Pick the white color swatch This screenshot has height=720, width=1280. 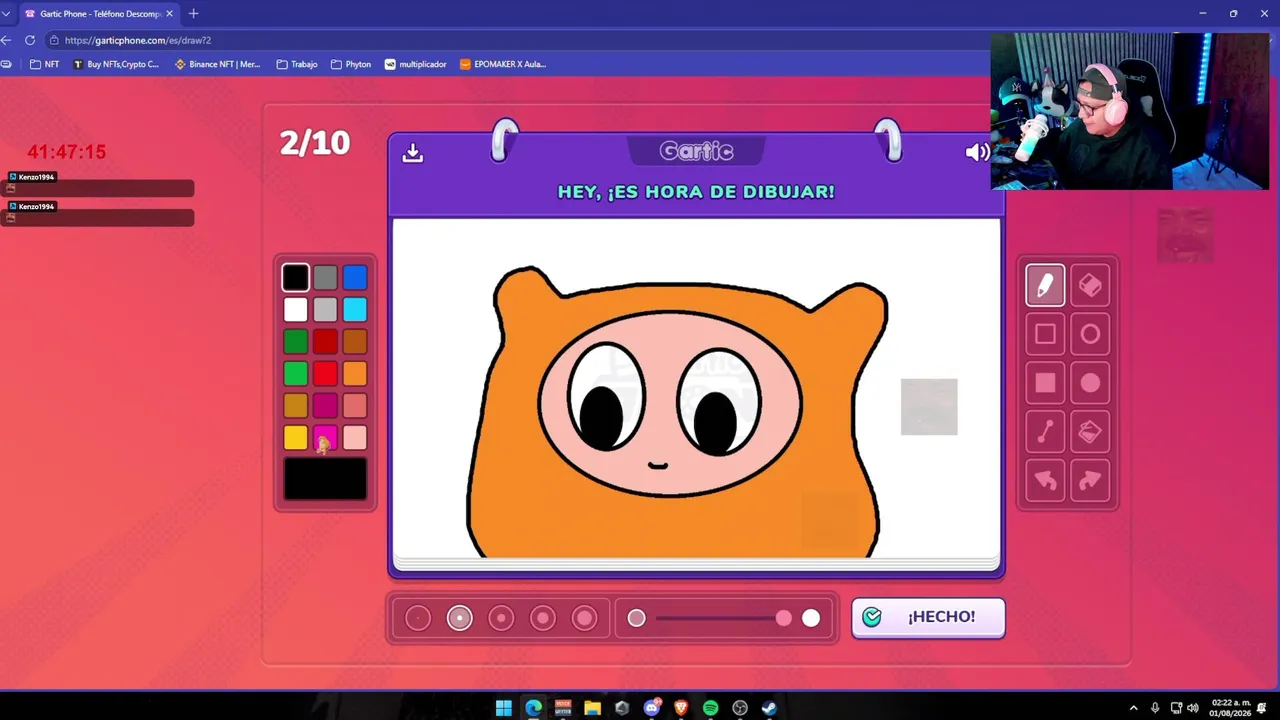[x=295, y=309]
